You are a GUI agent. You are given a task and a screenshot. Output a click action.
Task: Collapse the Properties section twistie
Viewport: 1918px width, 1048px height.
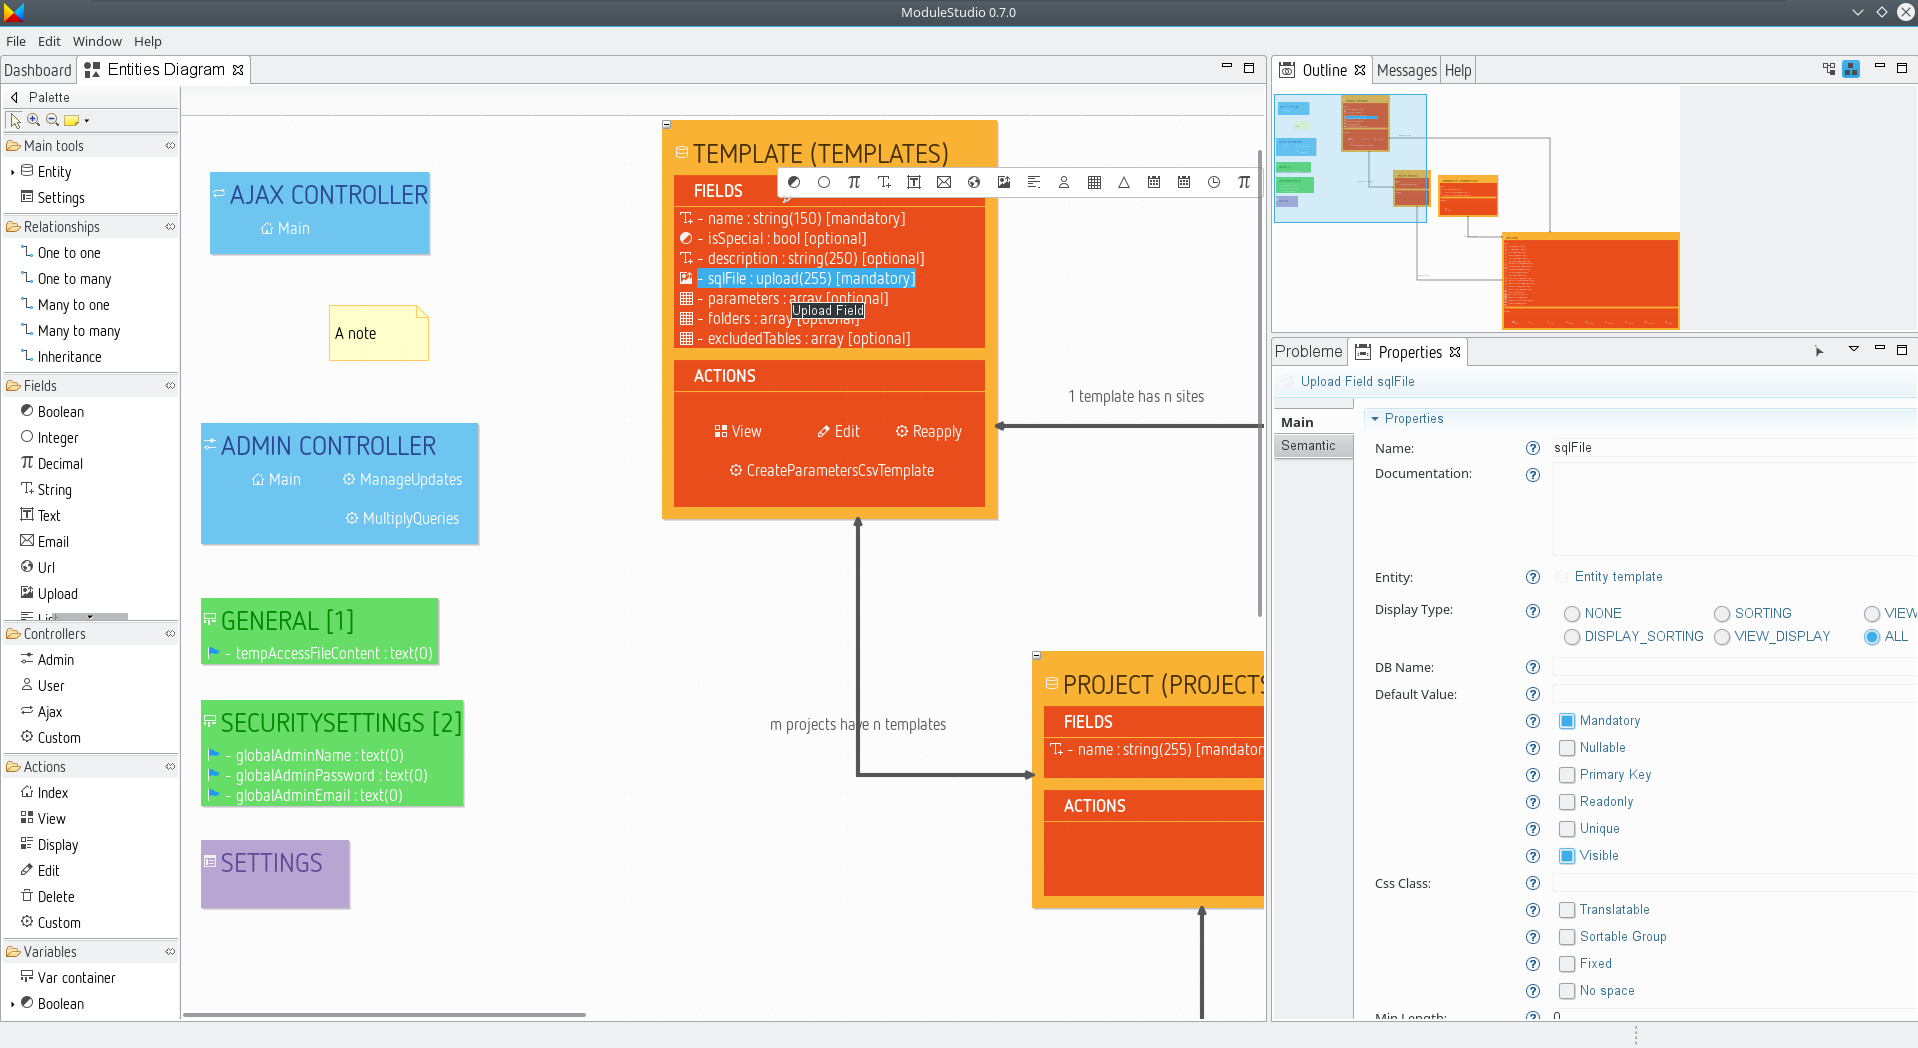(x=1375, y=419)
